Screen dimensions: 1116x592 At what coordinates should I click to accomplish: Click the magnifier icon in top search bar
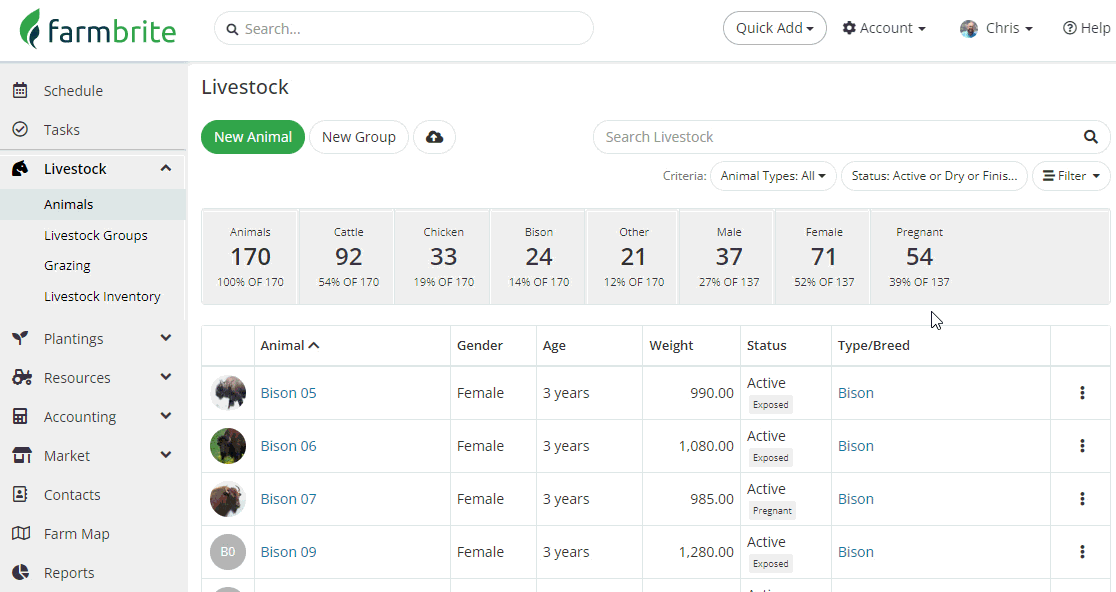pos(232,29)
